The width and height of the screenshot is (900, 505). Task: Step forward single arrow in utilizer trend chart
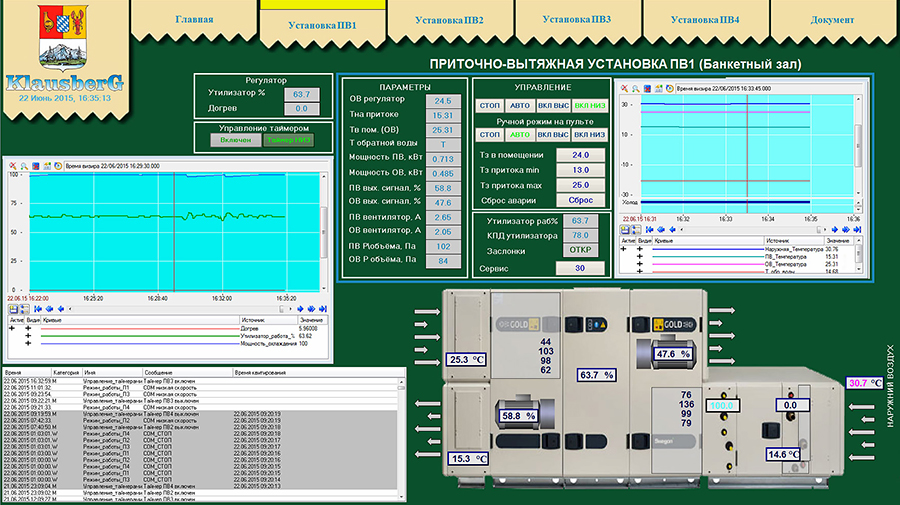(300, 309)
